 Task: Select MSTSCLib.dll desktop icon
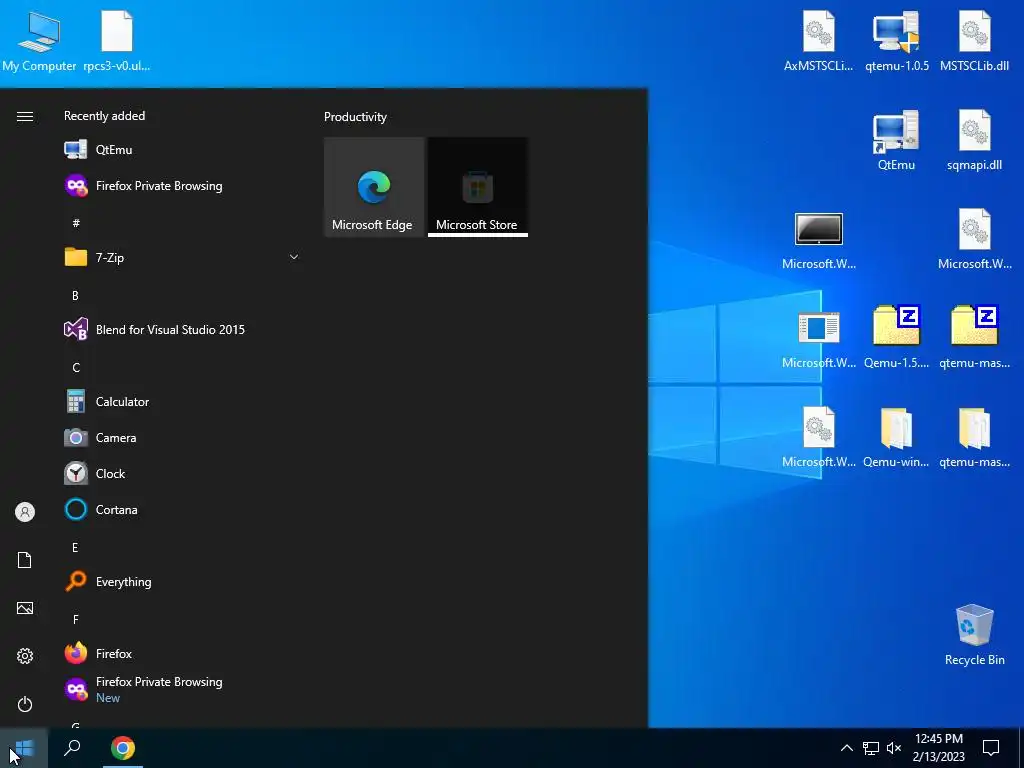pyautogui.click(x=974, y=40)
